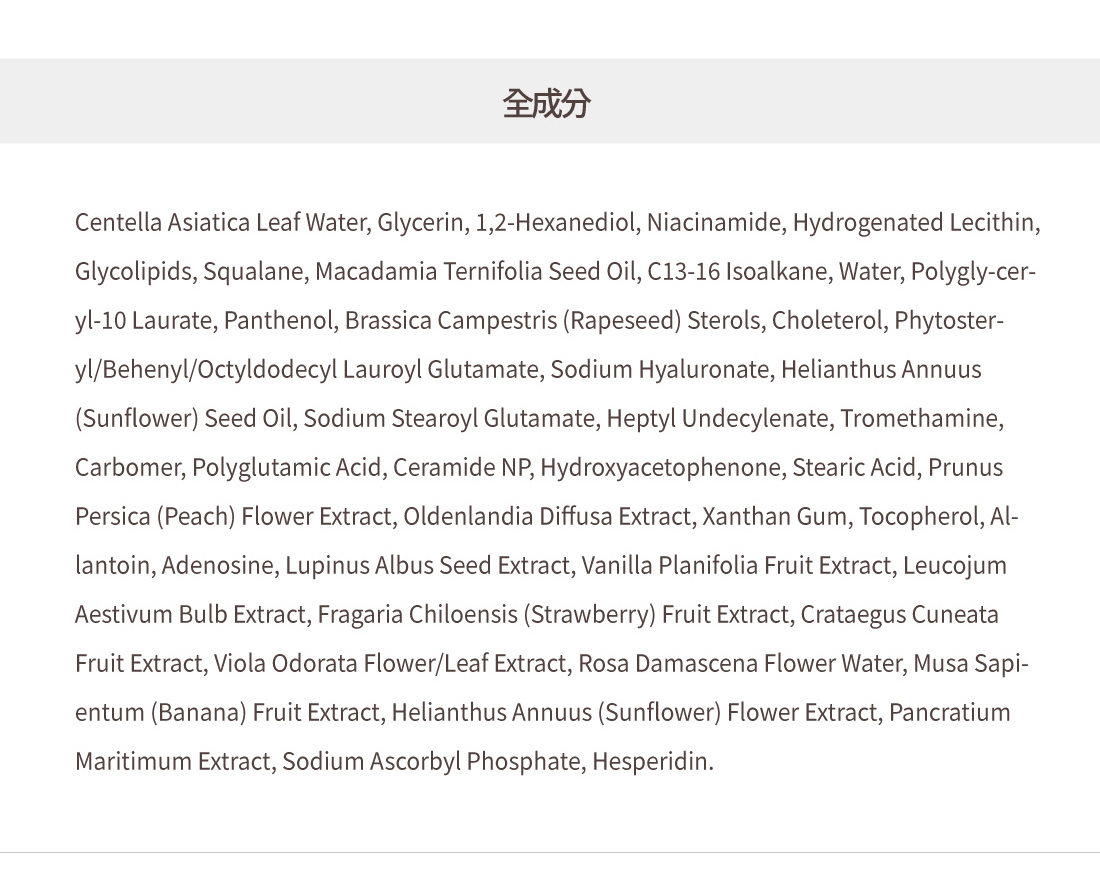The image size is (1100, 889).
Task: Click the ingredient Panthenol
Action: [280, 320]
